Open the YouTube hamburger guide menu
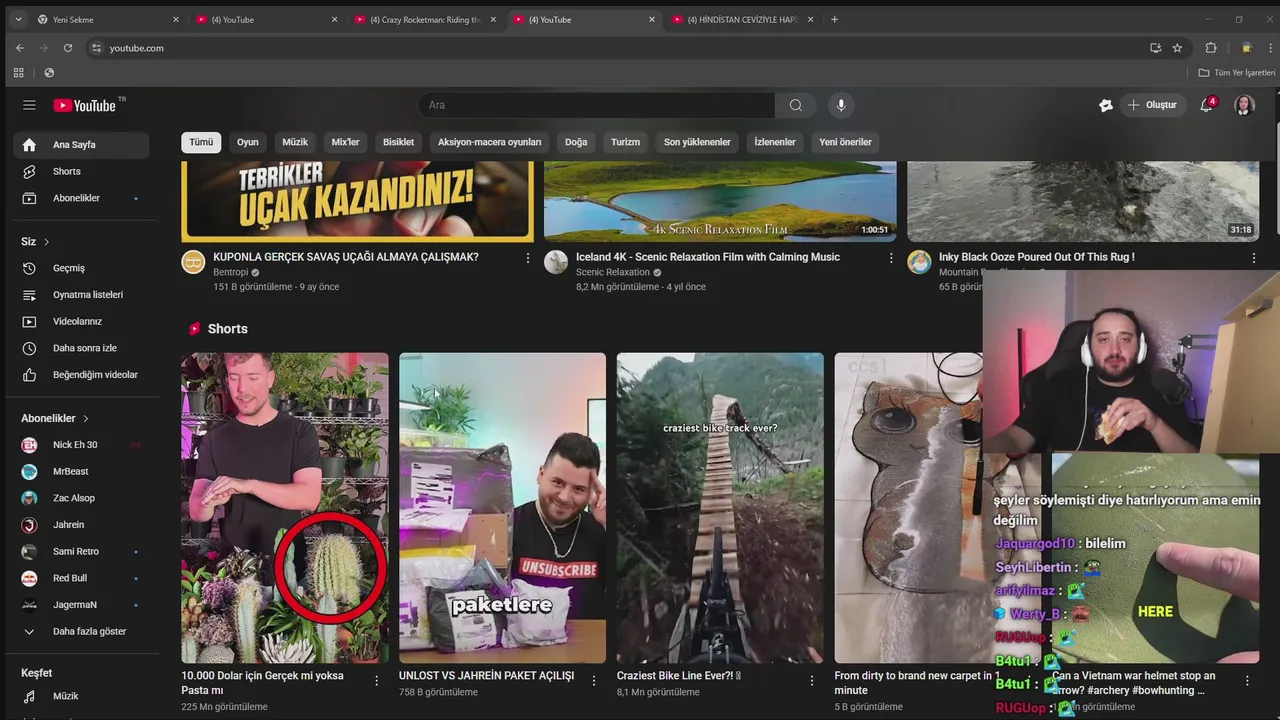This screenshot has height=720, width=1280. [x=29, y=105]
